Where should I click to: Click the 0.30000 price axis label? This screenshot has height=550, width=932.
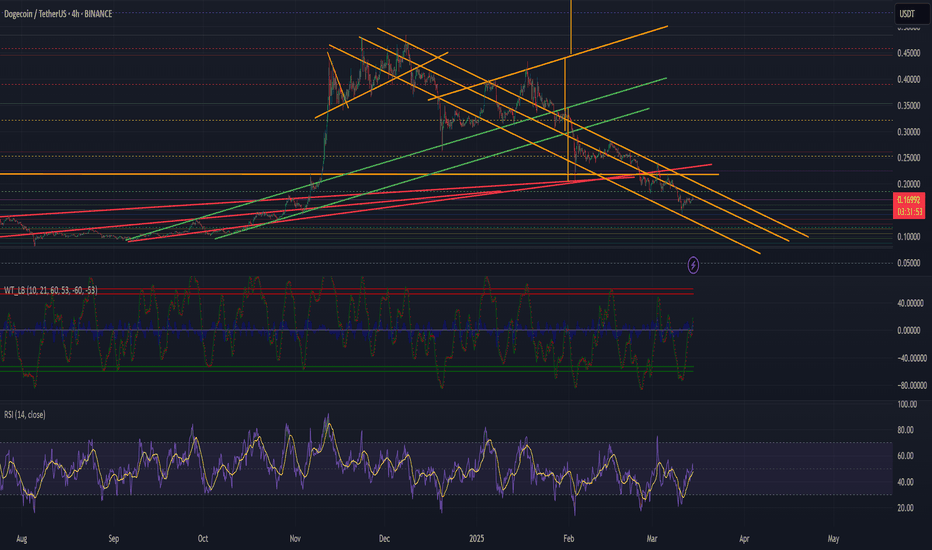click(908, 132)
